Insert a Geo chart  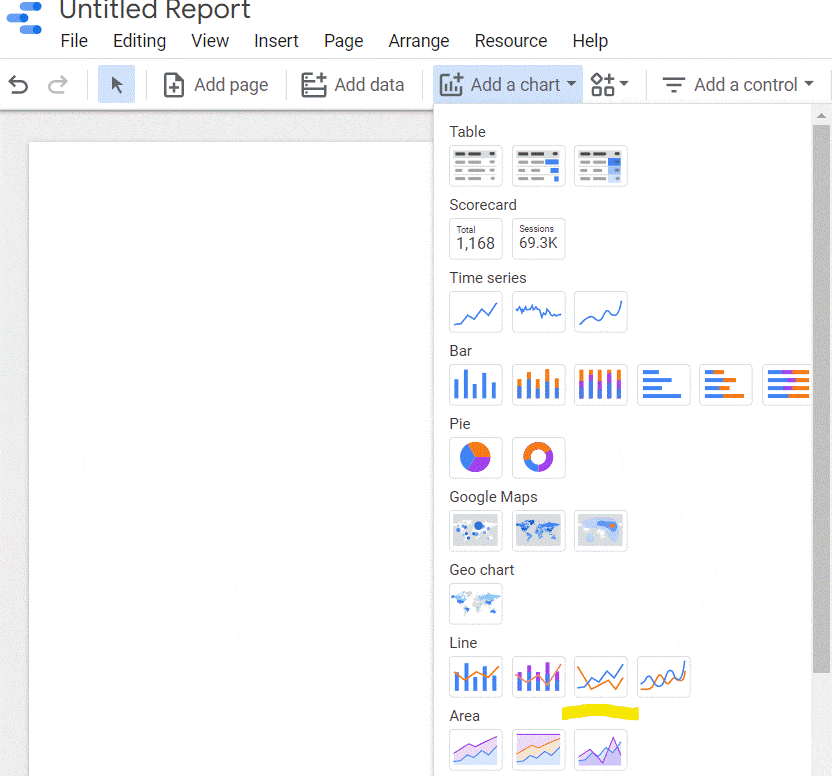point(475,603)
